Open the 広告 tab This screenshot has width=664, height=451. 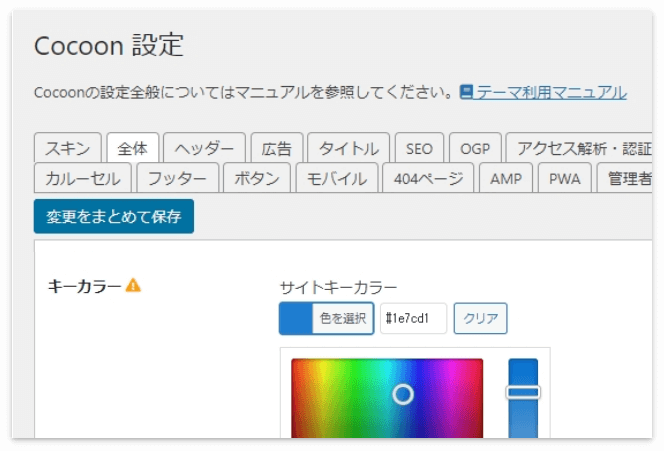tap(277, 148)
